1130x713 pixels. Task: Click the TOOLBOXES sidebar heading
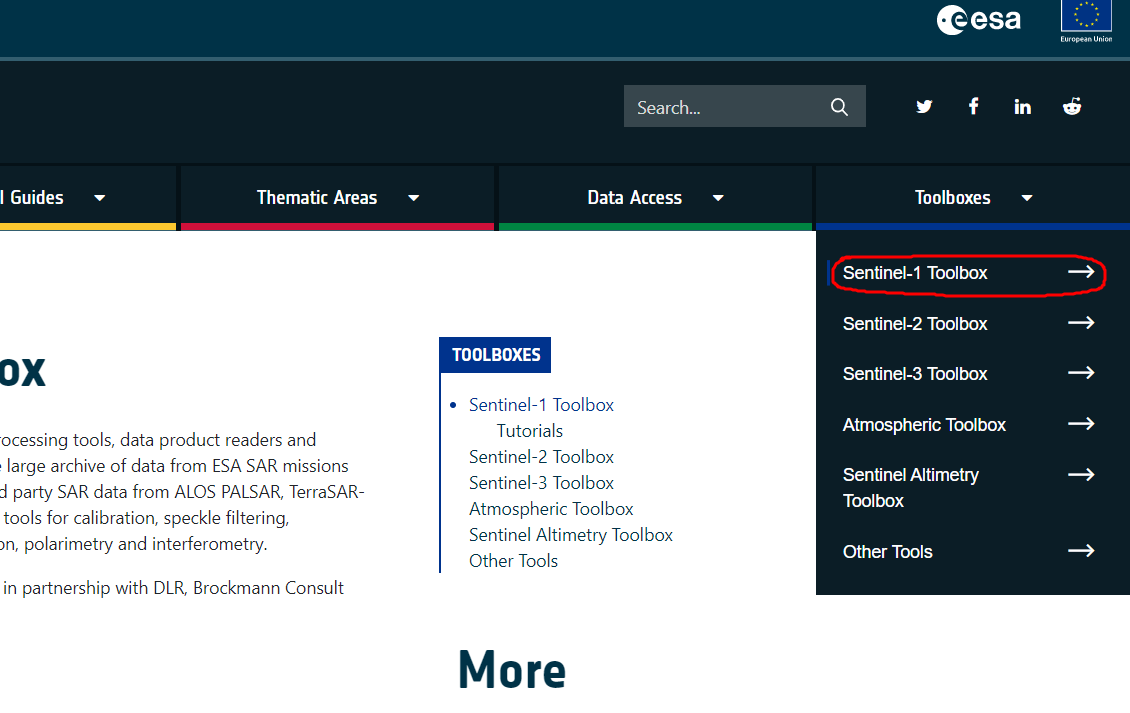tap(496, 355)
